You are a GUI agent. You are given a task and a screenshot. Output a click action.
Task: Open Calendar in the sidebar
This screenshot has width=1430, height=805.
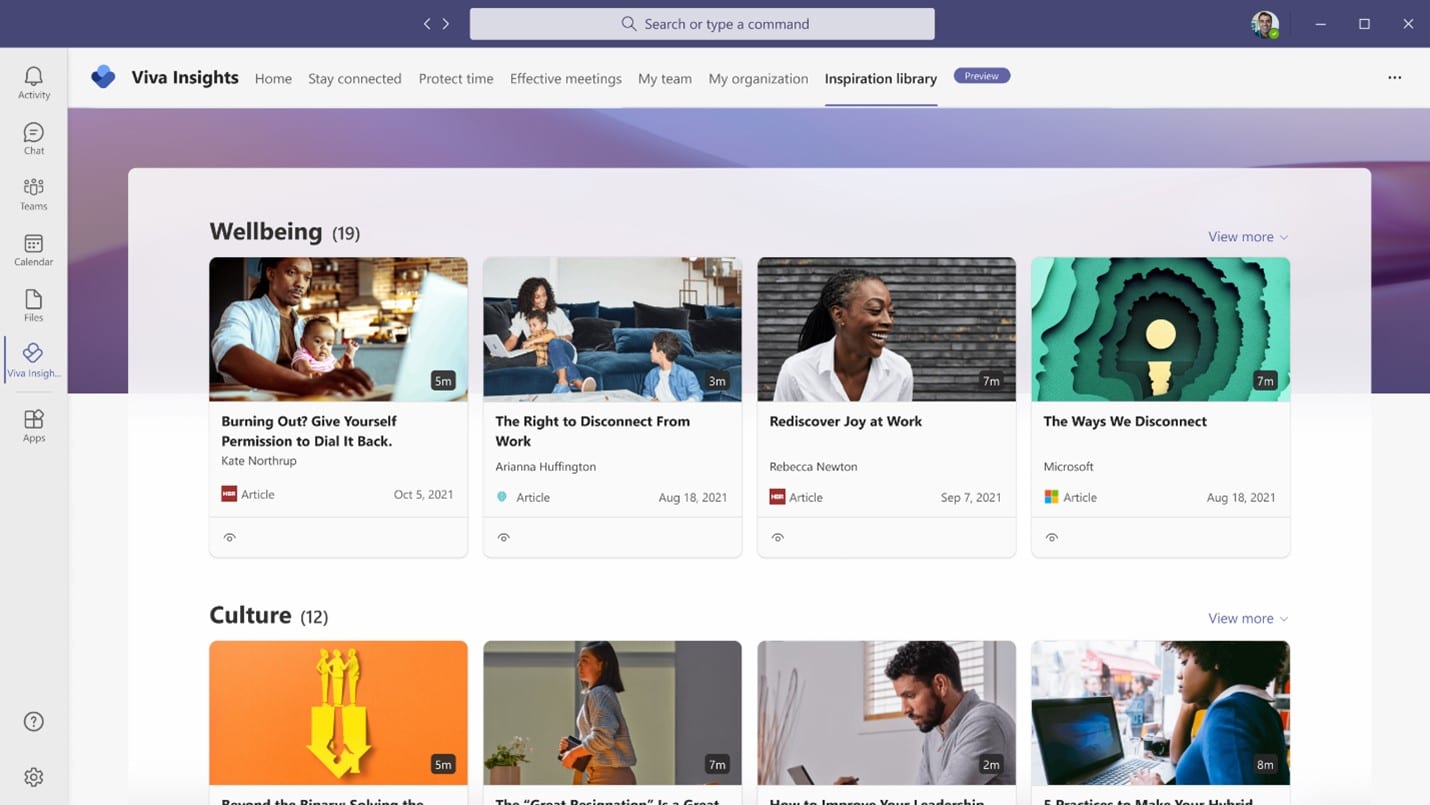34,250
